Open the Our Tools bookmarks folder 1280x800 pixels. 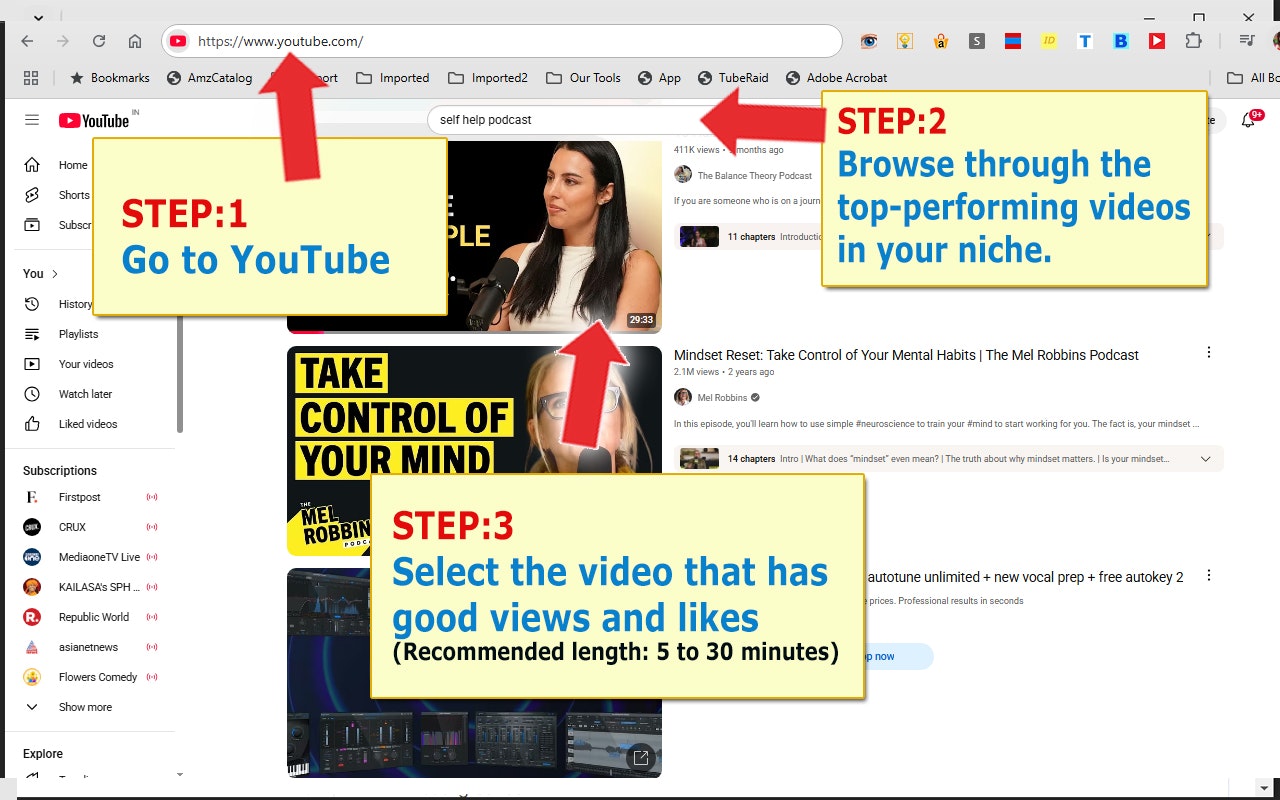[x=583, y=78]
